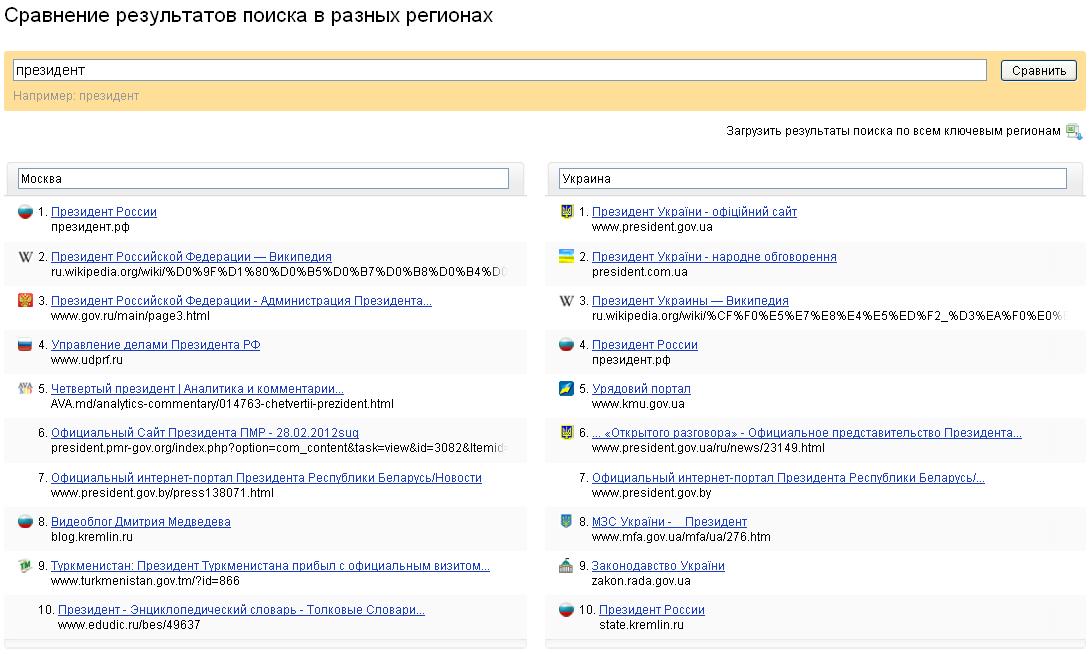Click the favicon next to Урядовий портал
The height and width of the screenshot is (654, 1089).
(x=567, y=389)
